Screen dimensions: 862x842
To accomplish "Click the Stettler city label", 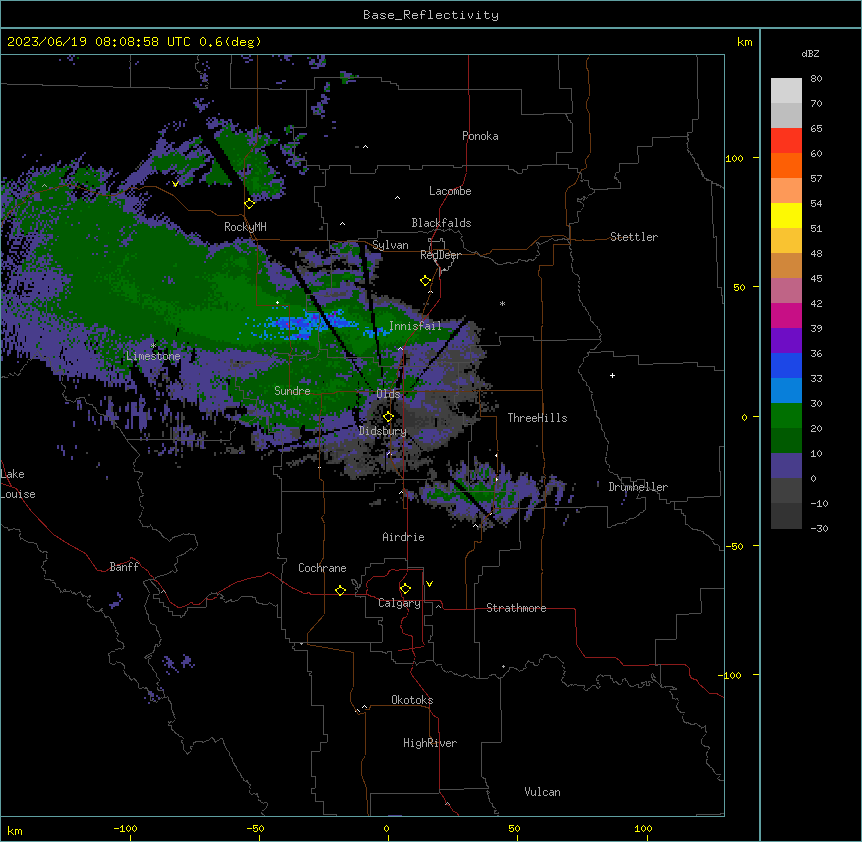I will pyautogui.click(x=634, y=237).
